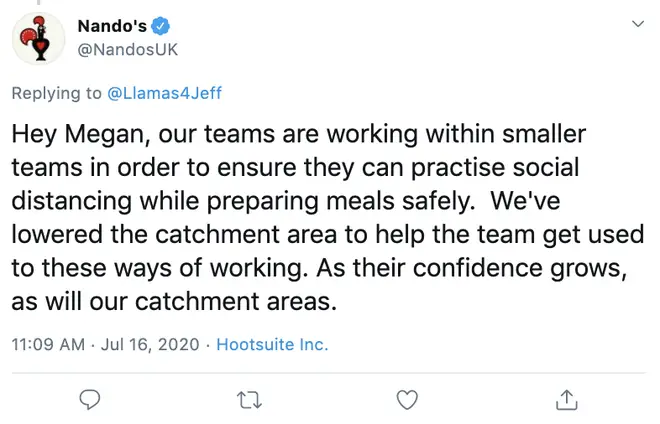Click the 'Hey Megan' opening line
The image size is (660, 424).
[x=299, y=134]
